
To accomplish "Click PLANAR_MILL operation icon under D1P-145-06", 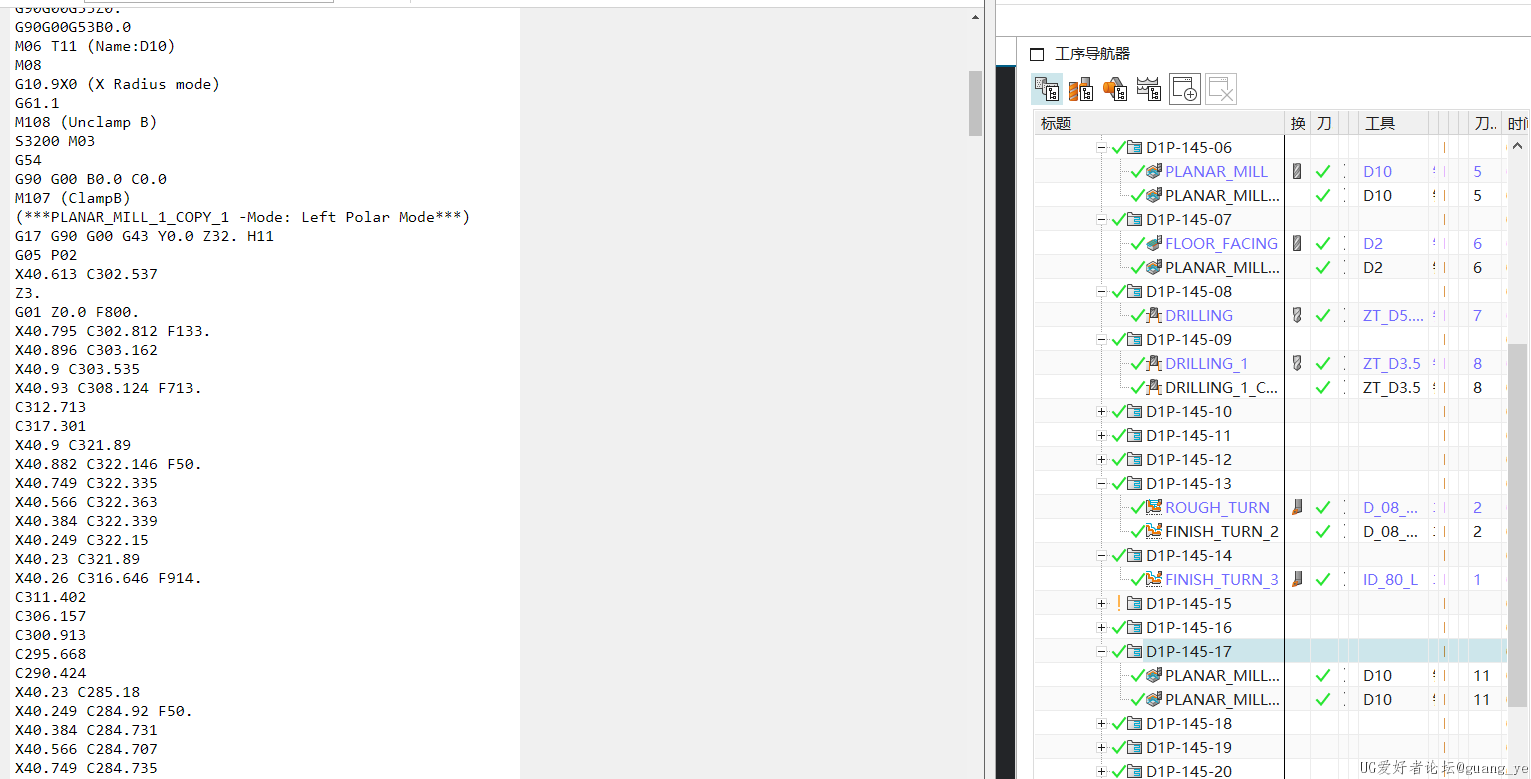I will click(1154, 171).
